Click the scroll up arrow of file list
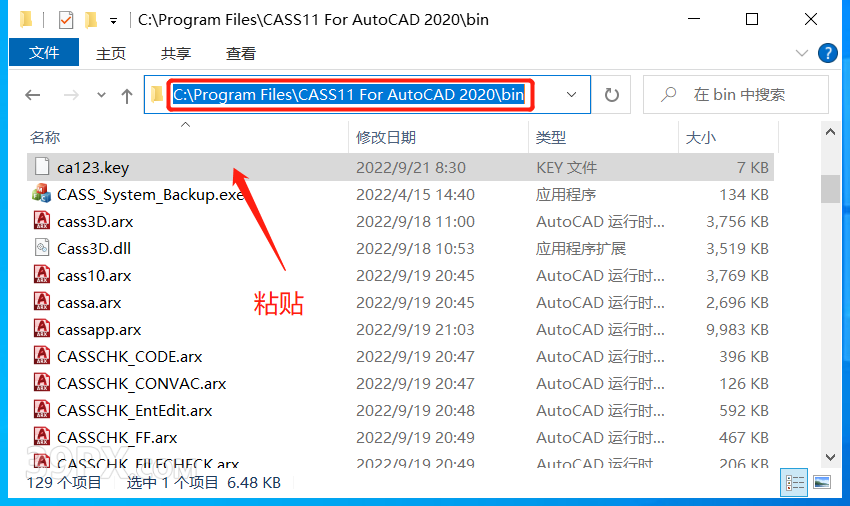Viewport: 850px width, 506px height. pyautogui.click(x=830, y=132)
